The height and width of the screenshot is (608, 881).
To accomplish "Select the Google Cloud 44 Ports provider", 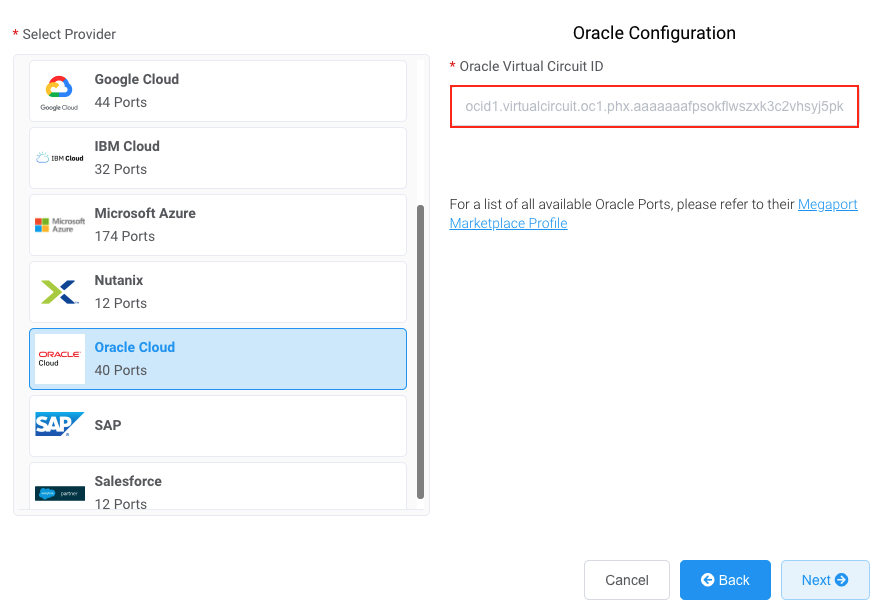I will (x=218, y=91).
